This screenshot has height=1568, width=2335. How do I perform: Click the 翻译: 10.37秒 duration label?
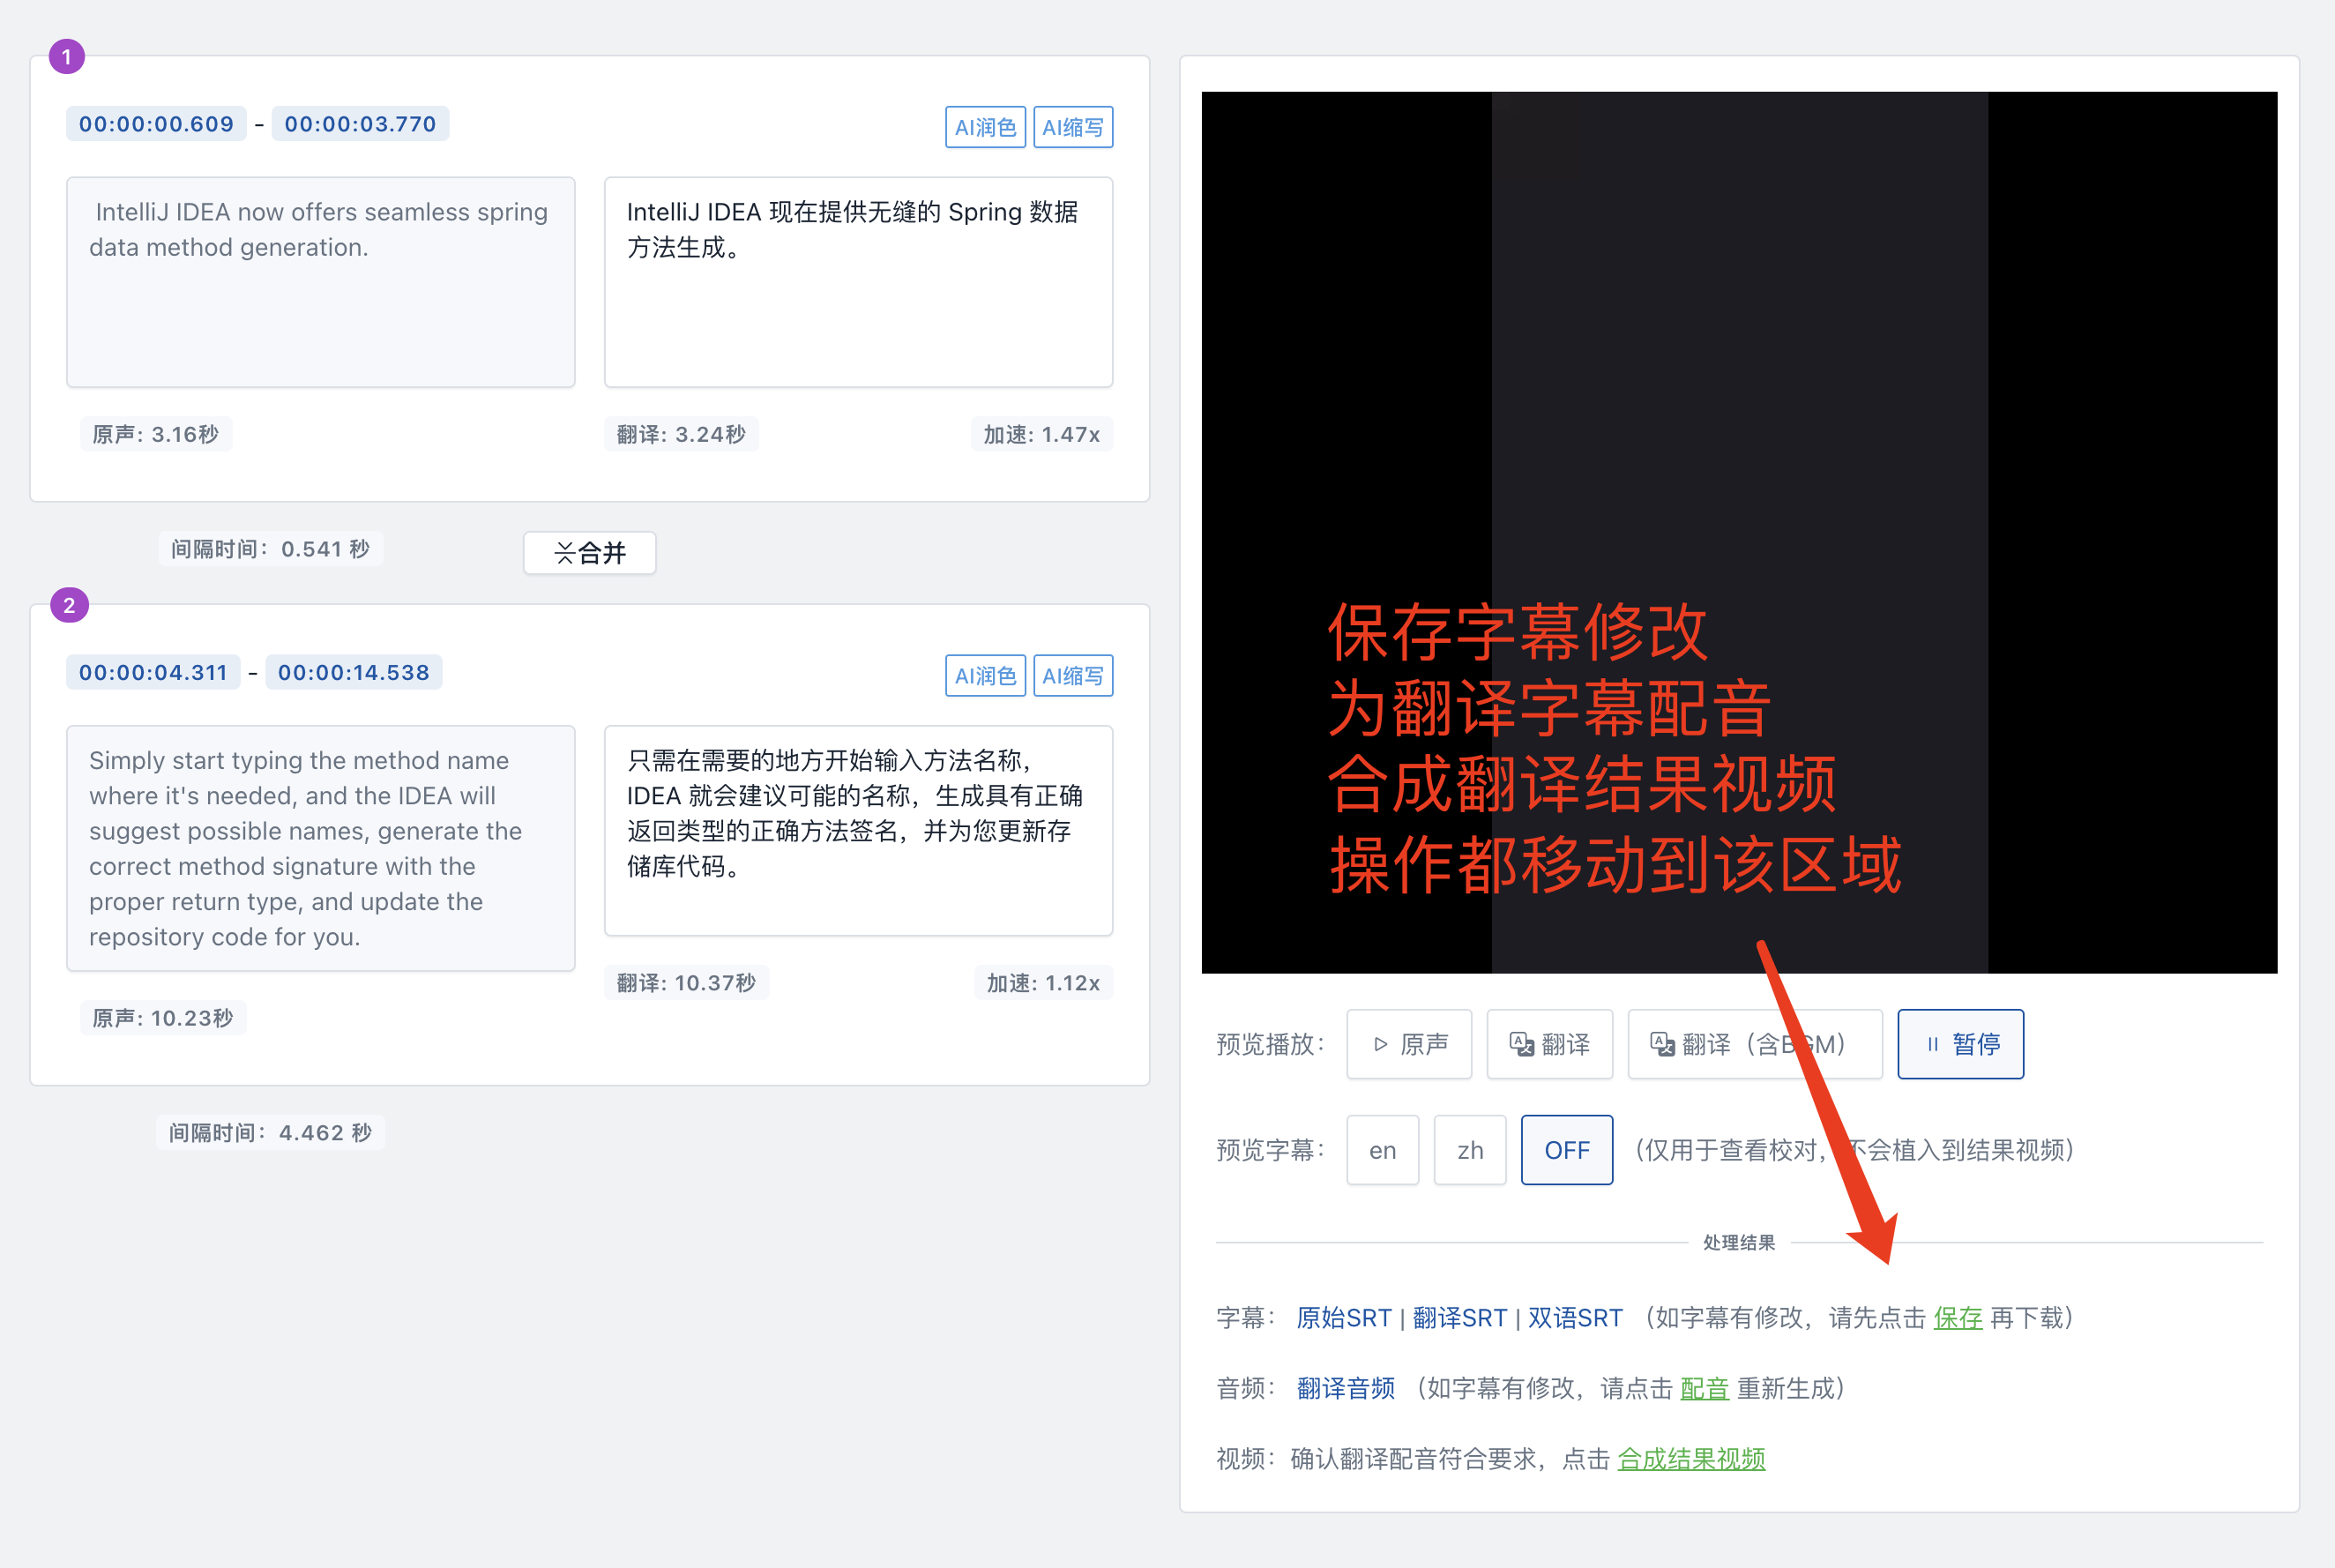(x=687, y=983)
